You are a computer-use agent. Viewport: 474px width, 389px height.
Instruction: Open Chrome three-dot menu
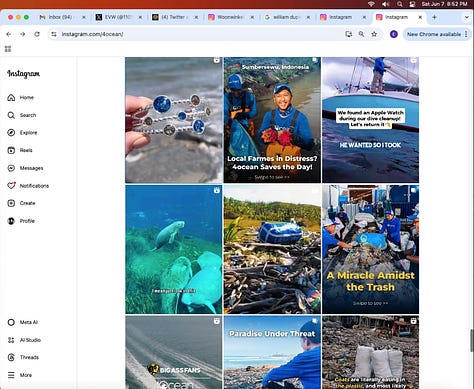click(x=466, y=34)
